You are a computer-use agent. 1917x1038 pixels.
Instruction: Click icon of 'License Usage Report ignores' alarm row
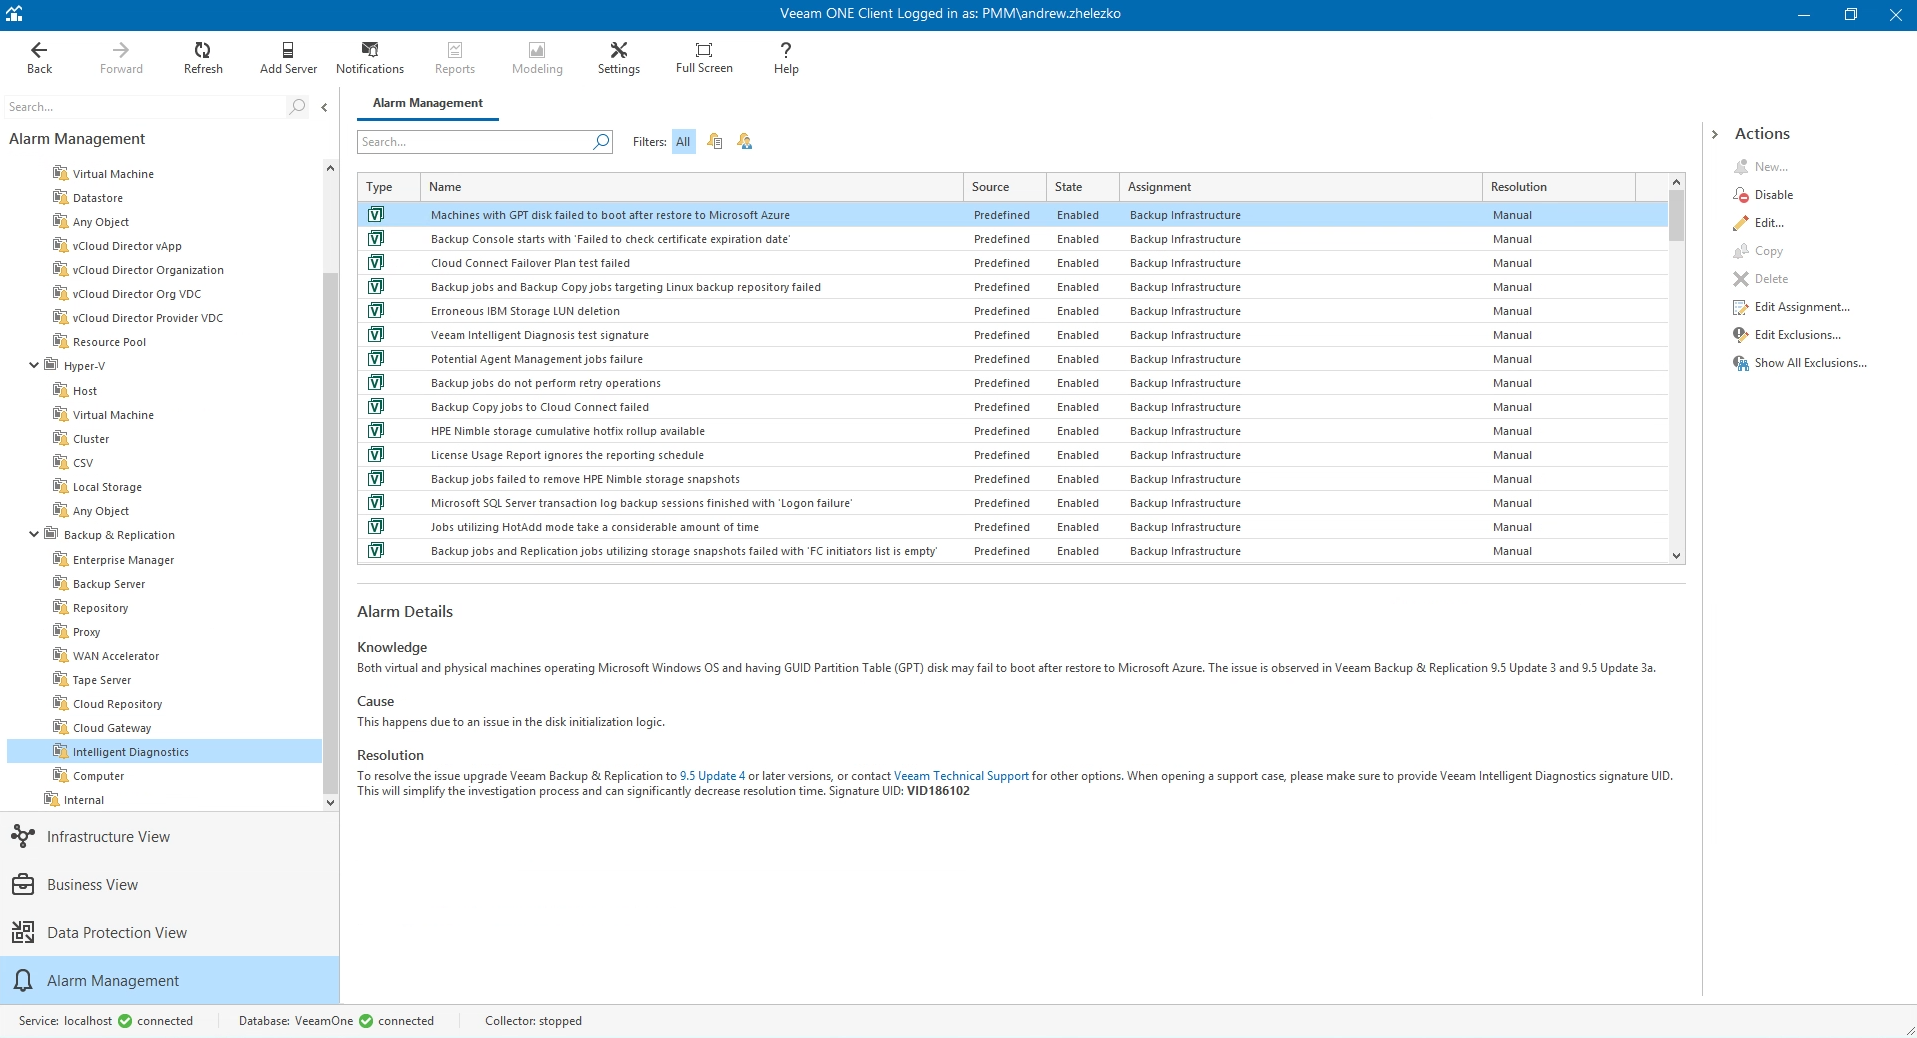tap(376, 455)
